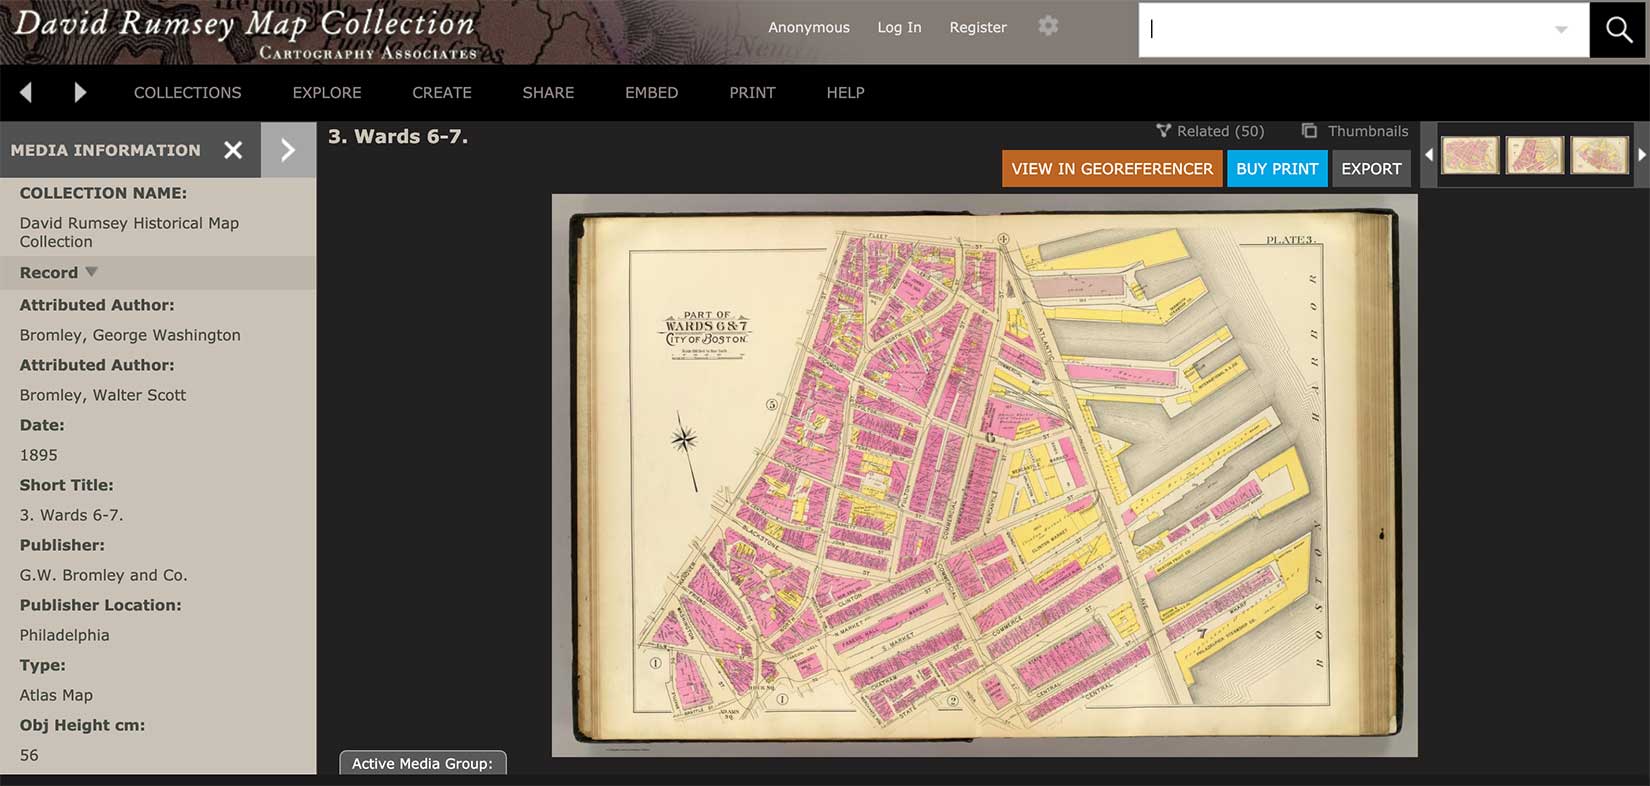This screenshot has width=1650, height=786.
Task: Click publisher G.W. Bromley and Co.
Action: pyautogui.click(x=104, y=575)
